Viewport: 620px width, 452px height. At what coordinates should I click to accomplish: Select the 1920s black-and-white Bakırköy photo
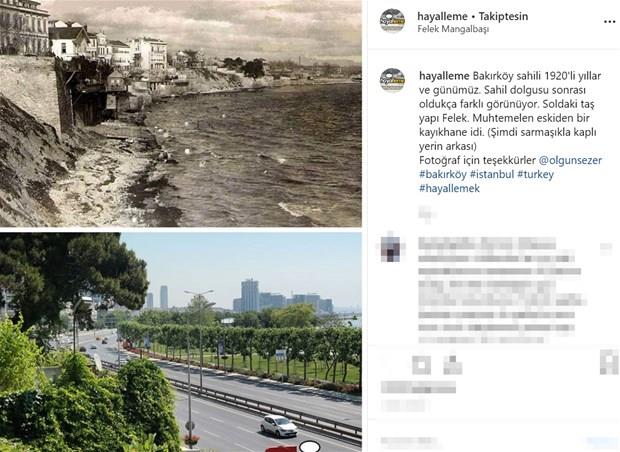pyautogui.click(x=181, y=113)
